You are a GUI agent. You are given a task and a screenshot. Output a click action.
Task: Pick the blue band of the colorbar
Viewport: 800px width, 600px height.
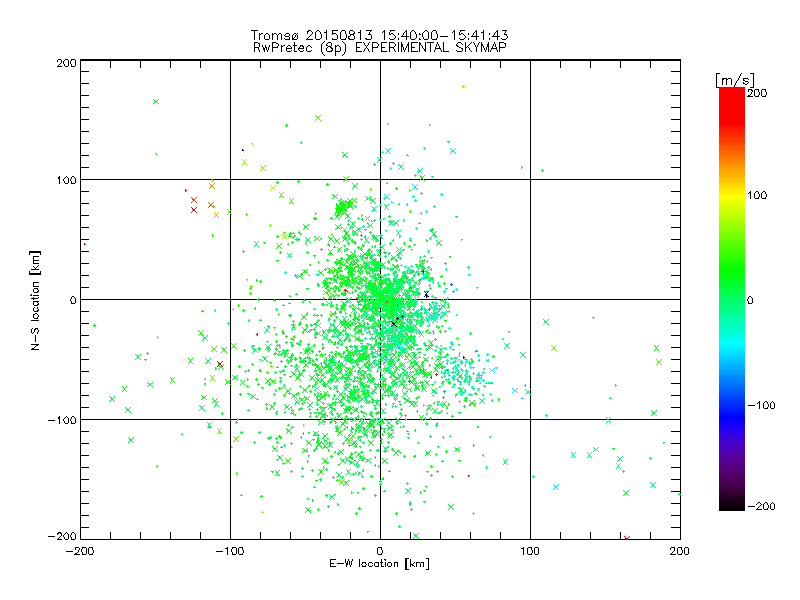[x=732, y=416]
